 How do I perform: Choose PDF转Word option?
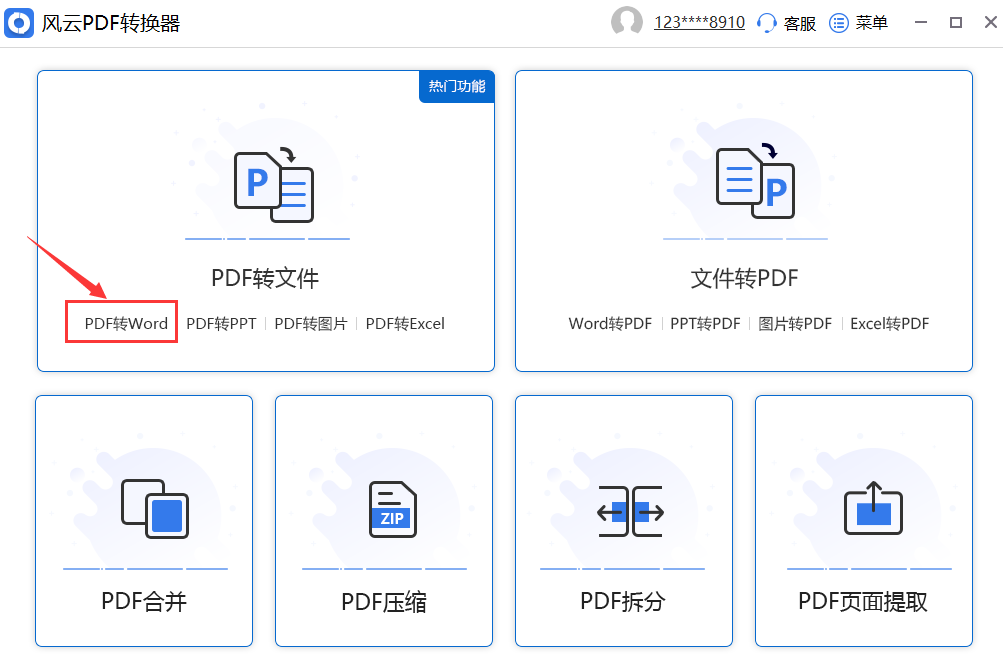tap(126, 324)
